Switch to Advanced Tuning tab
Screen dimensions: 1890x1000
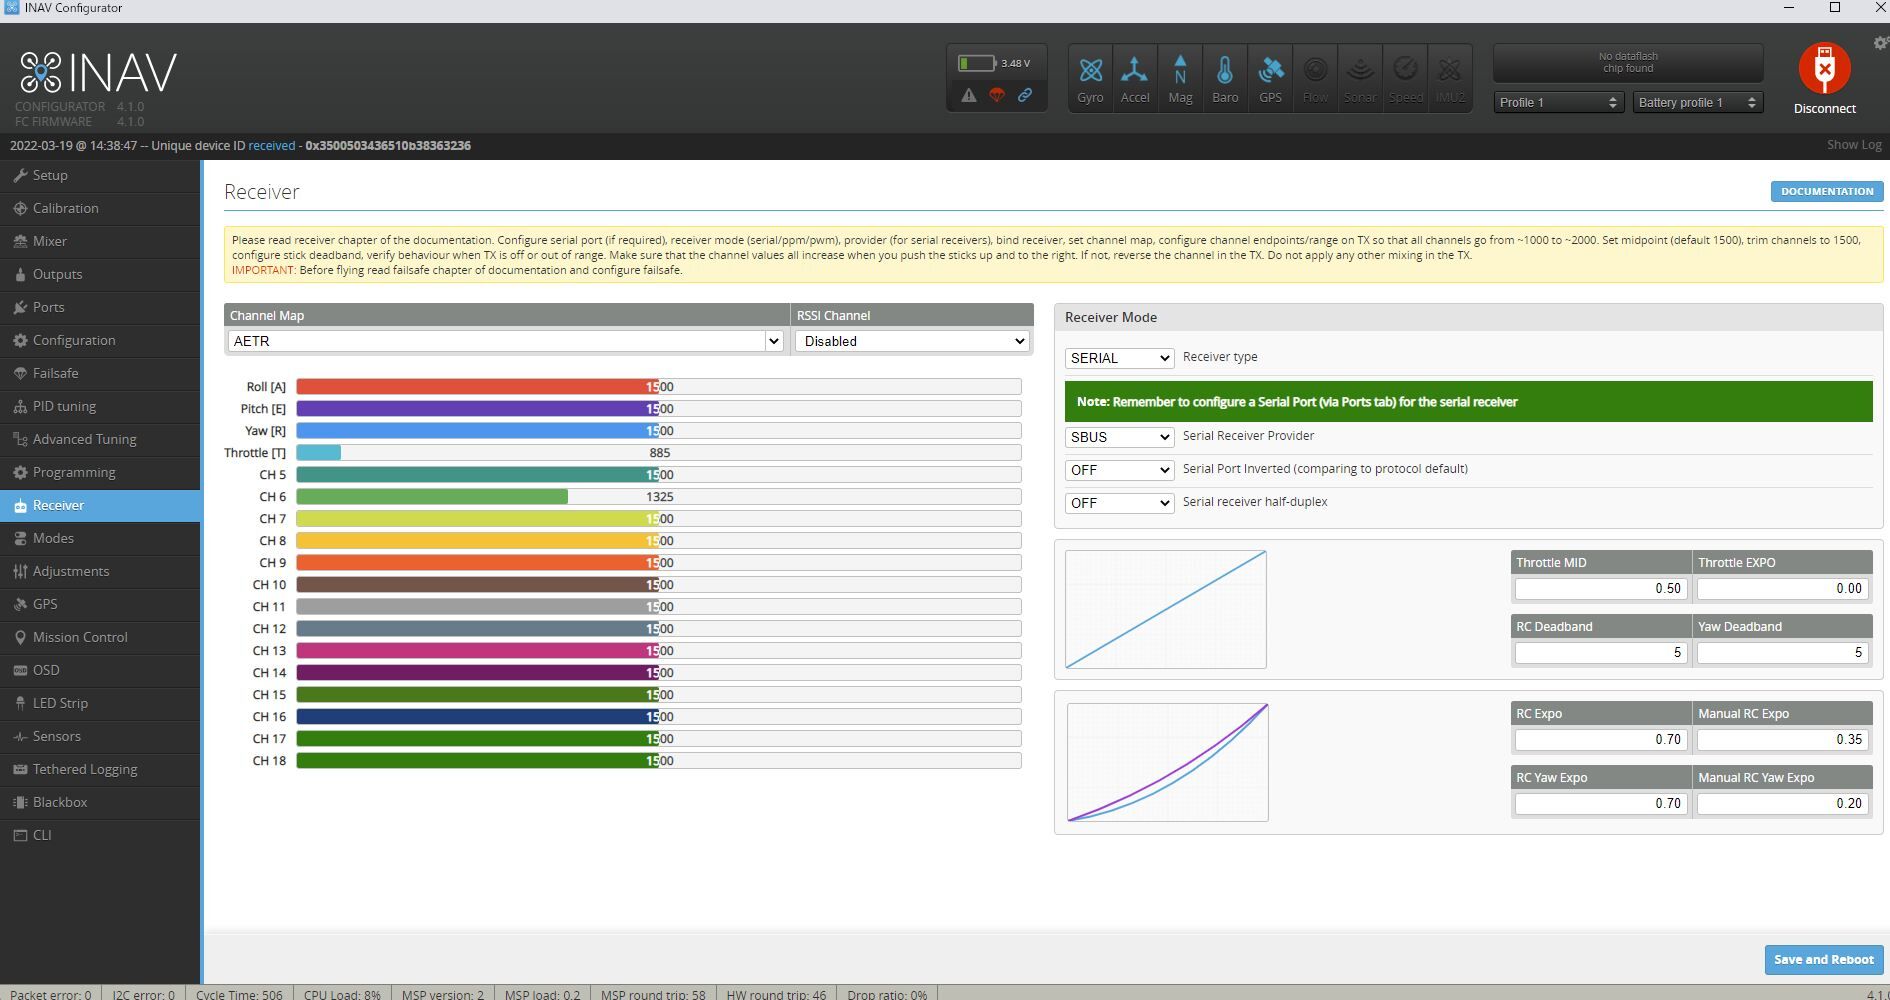pos(100,439)
